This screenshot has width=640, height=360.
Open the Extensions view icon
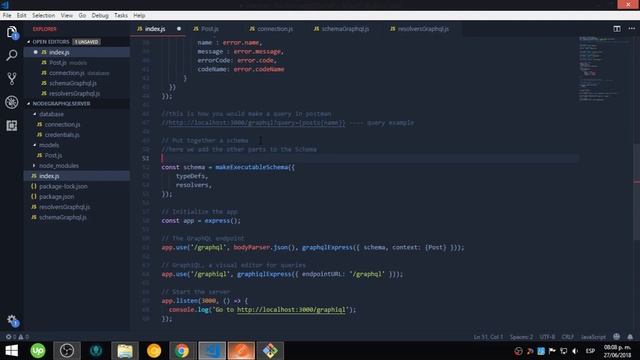11,125
